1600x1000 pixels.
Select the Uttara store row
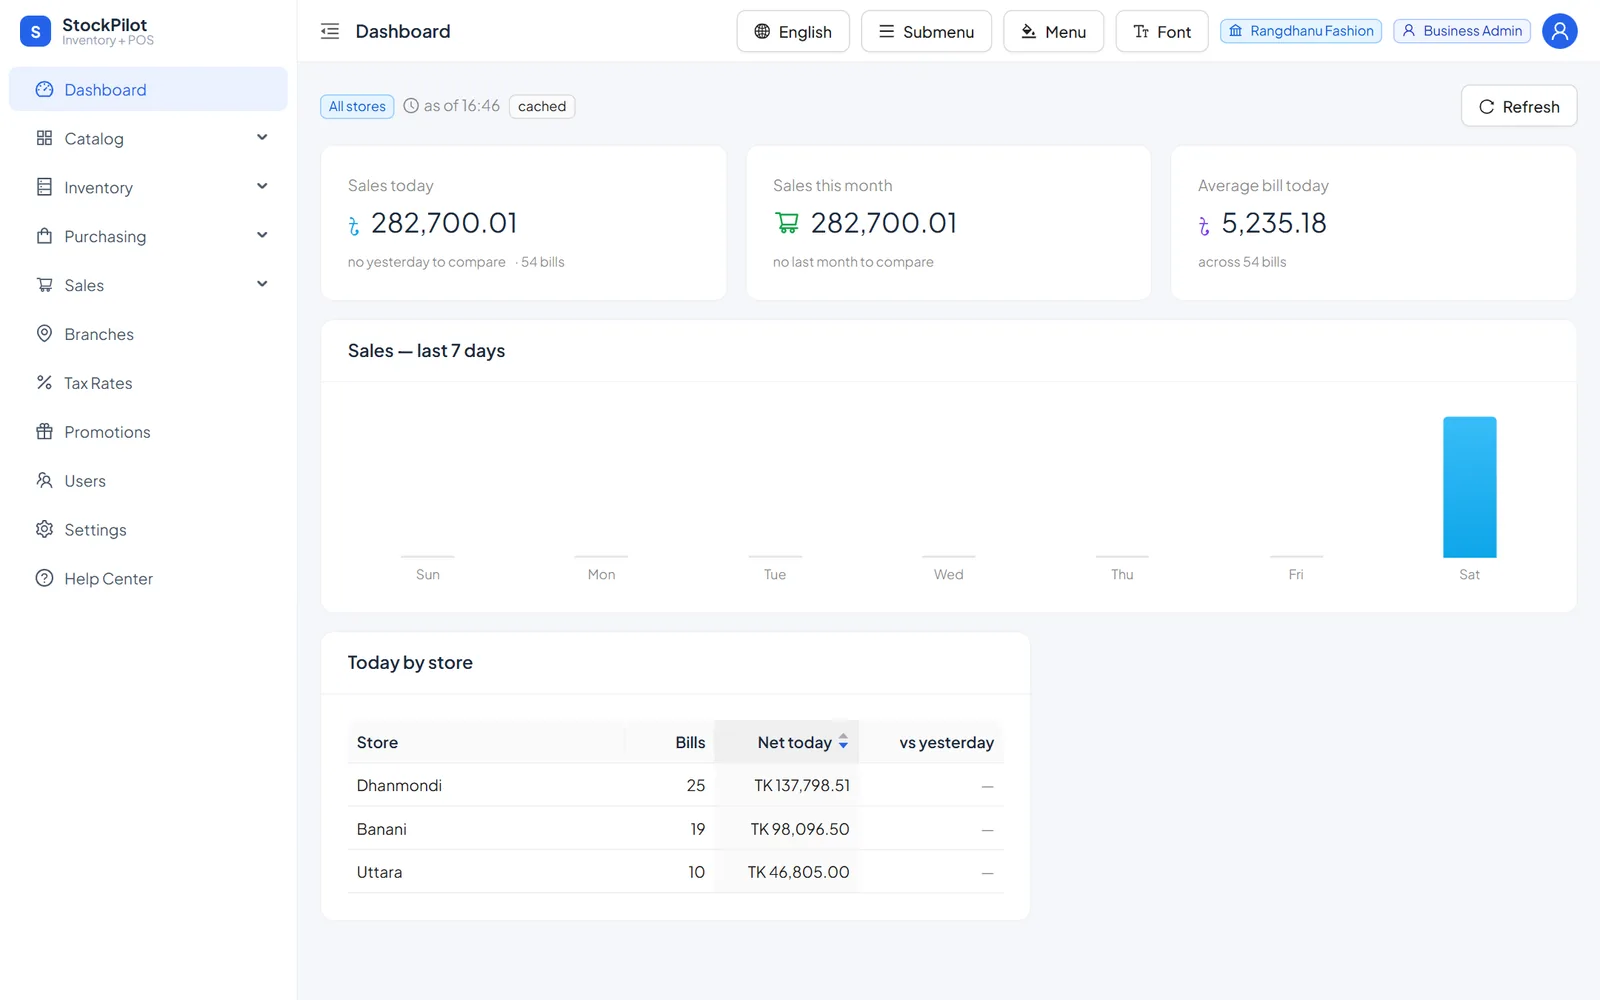676,872
